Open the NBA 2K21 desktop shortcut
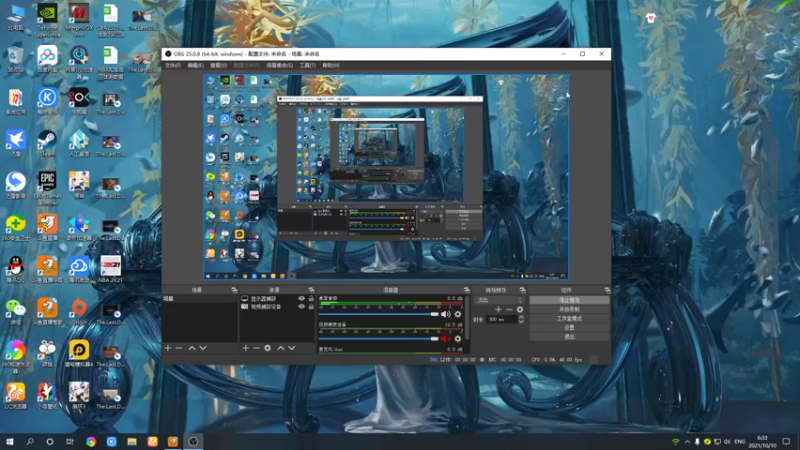The image size is (800, 450). coord(110,269)
